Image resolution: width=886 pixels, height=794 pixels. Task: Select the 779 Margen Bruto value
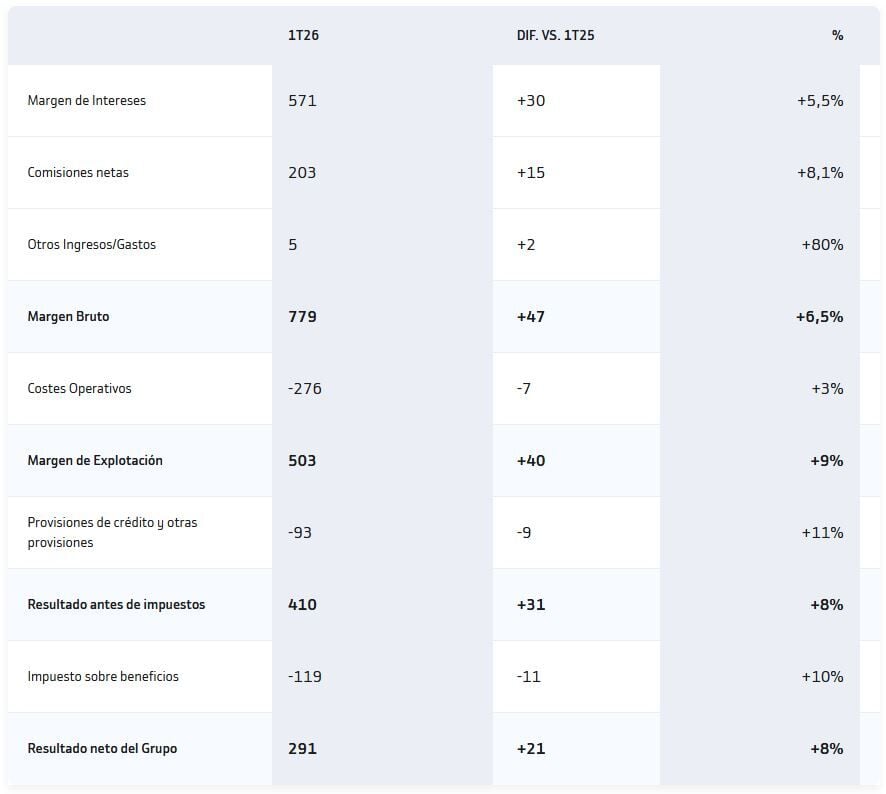302,317
